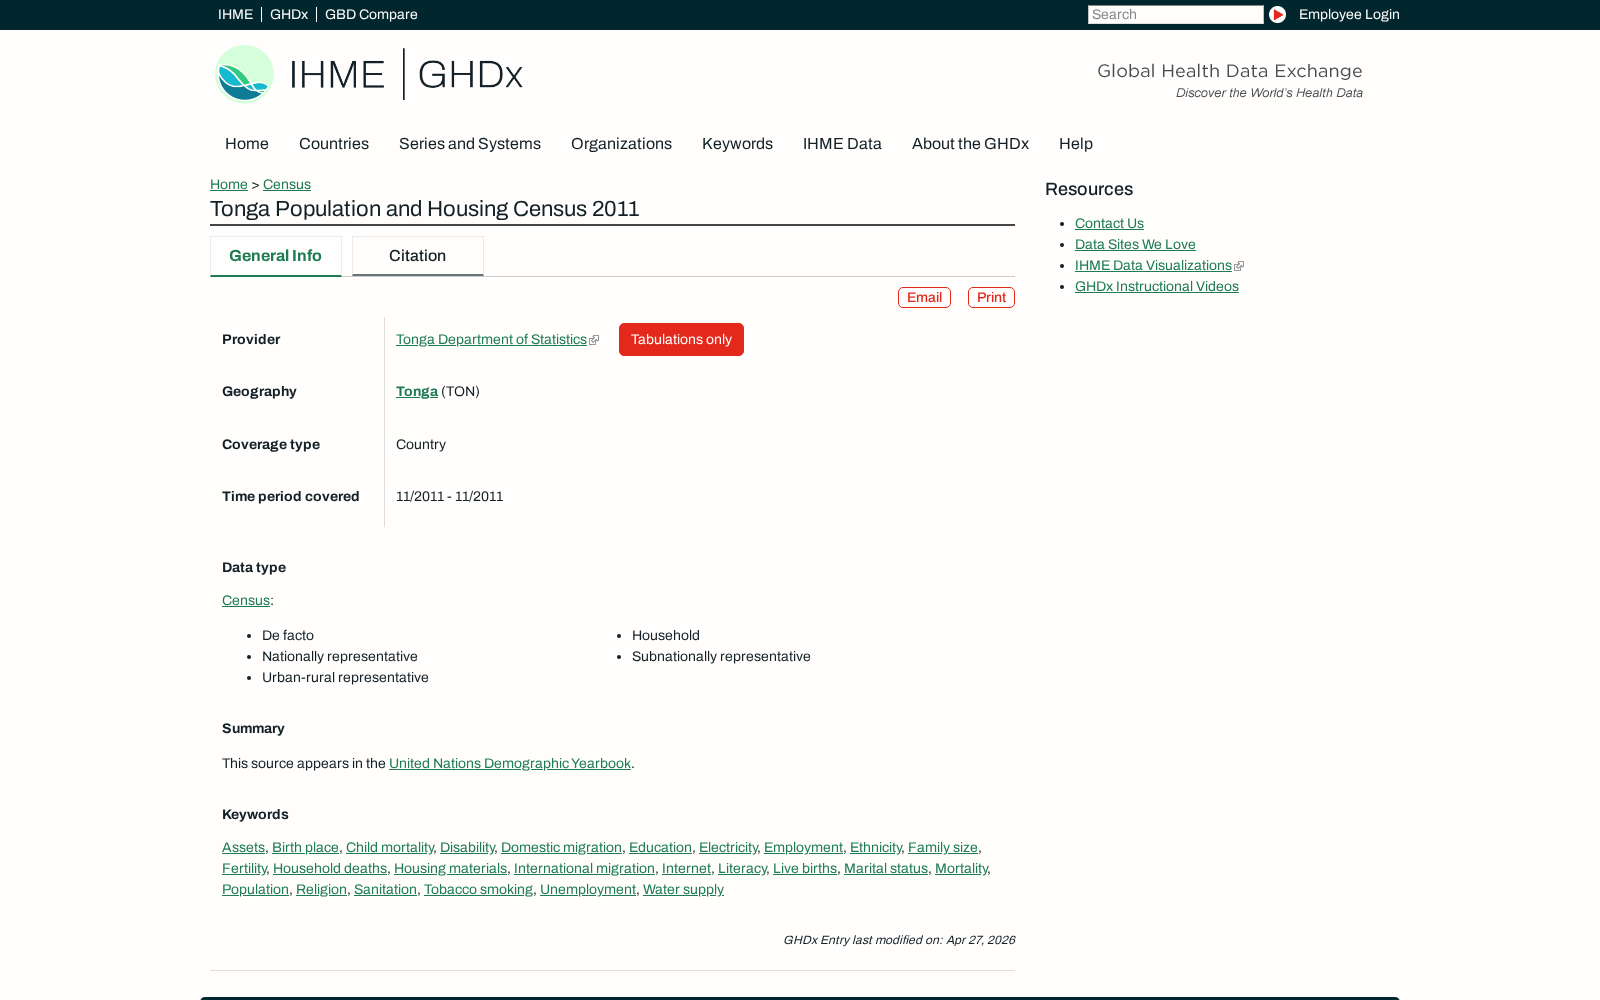Open the IHME Data menu
1600x1000 pixels.
click(x=842, y=144)
